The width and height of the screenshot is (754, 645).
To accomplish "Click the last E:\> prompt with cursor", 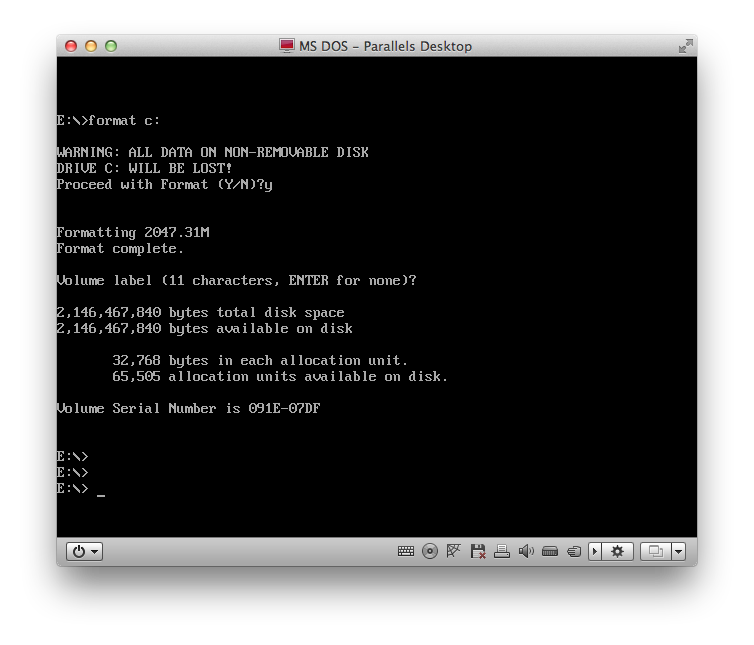I will point(81,489).
